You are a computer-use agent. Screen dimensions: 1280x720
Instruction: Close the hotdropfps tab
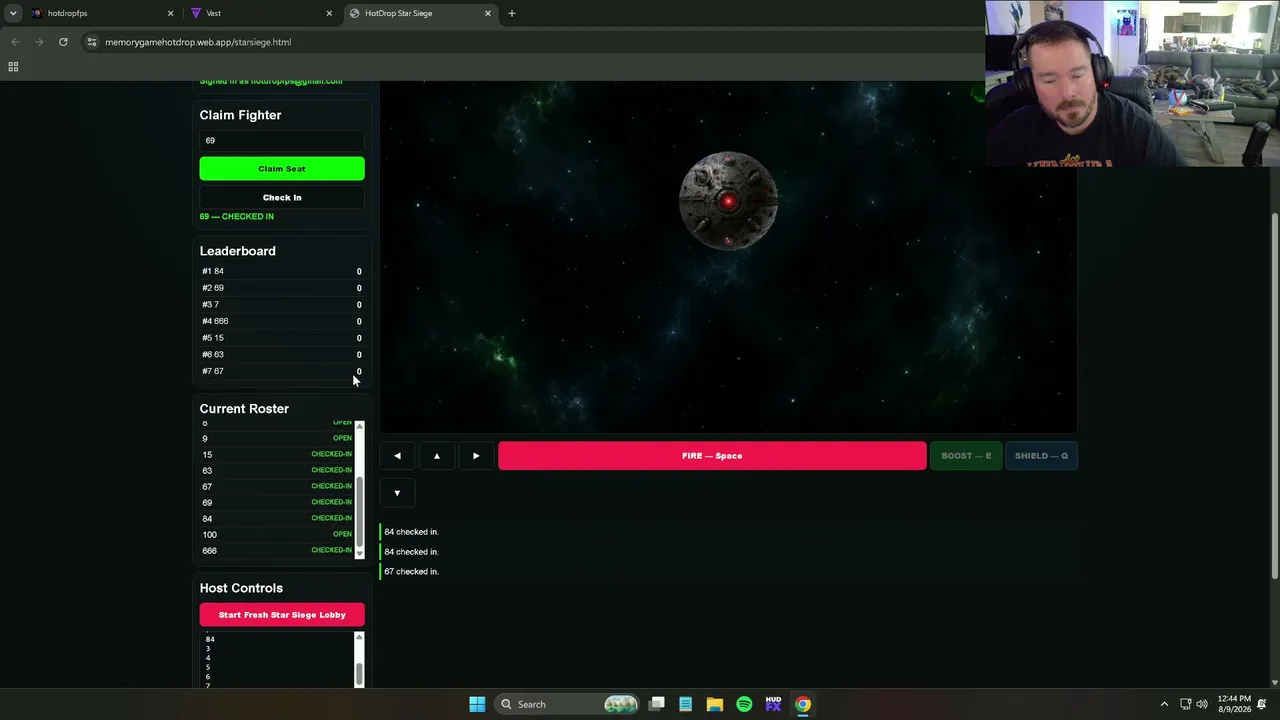[x=170, y=13]
